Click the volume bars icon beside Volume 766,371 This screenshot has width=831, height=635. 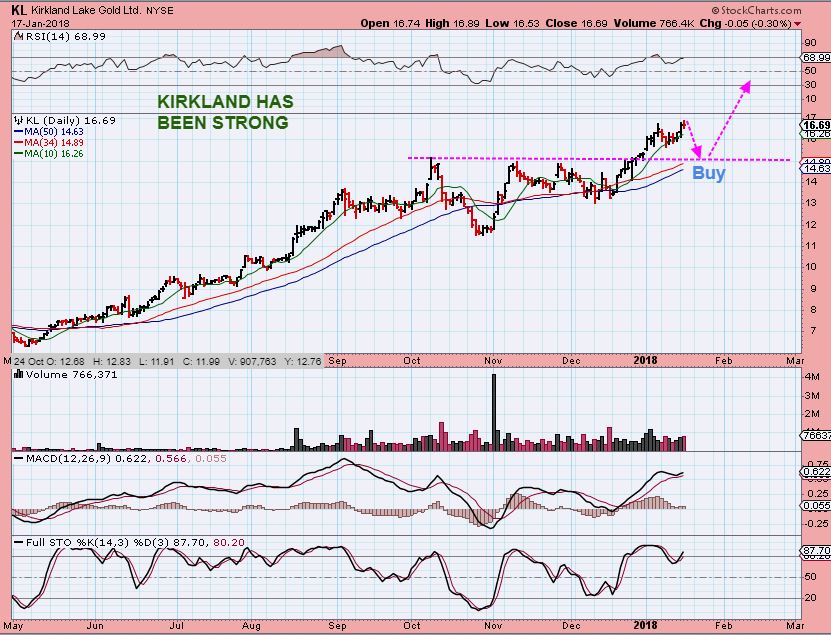[19, 374]
